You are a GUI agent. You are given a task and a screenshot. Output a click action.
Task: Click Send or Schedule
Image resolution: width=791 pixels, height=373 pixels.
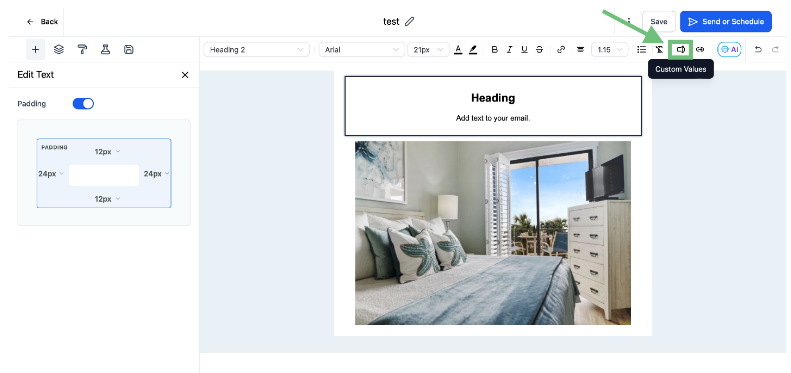pos(726,22)
